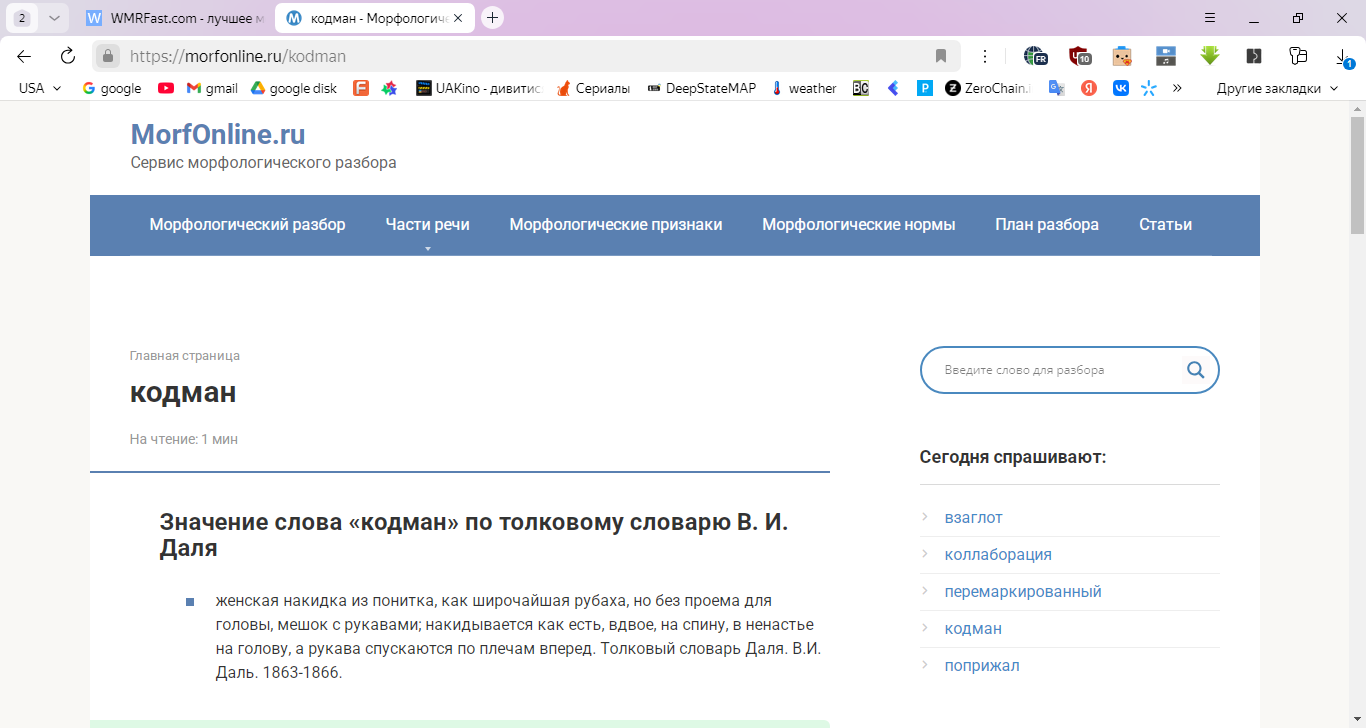Image resolution: width=1366 pixels, height=728 pixels.
Task: Open the word перемаркированный
Action: click(1023, 592)
